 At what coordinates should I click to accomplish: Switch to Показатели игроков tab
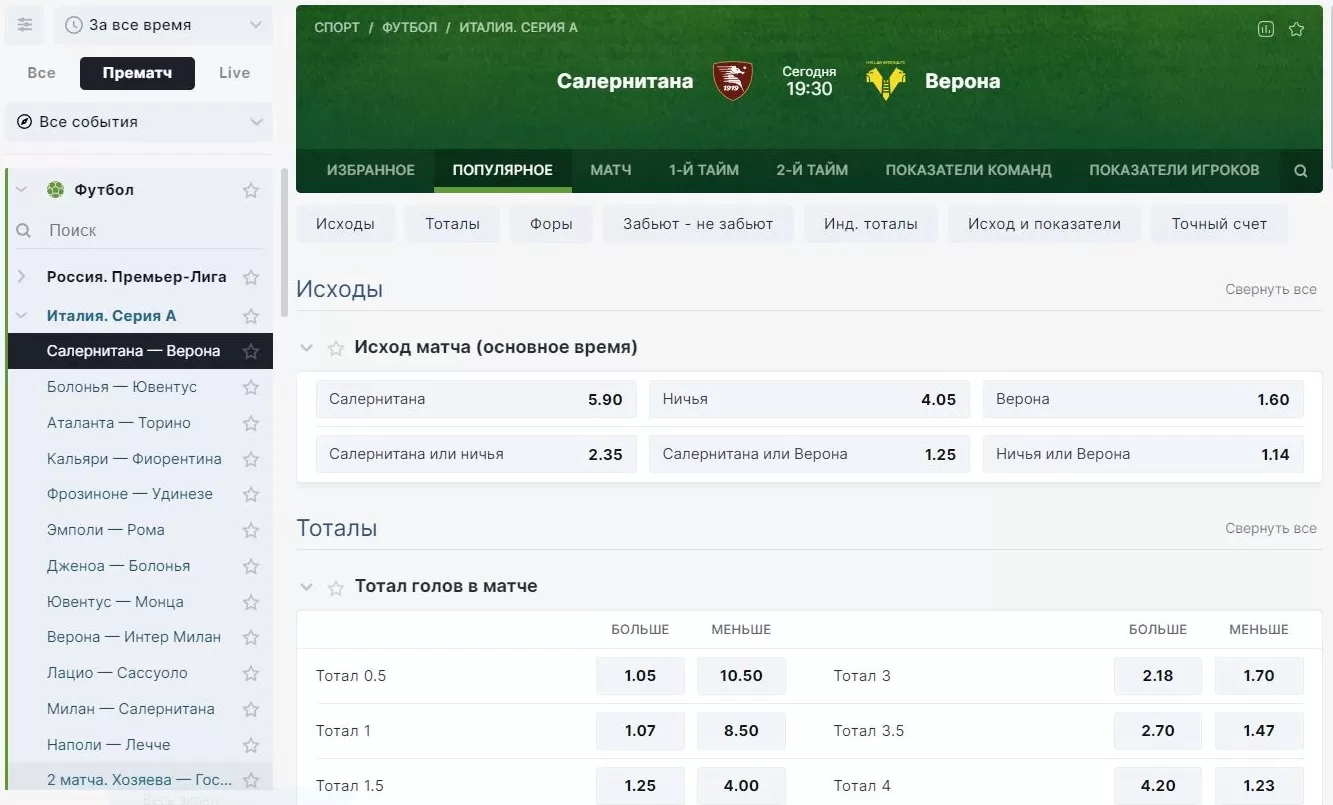[1174, 170]
